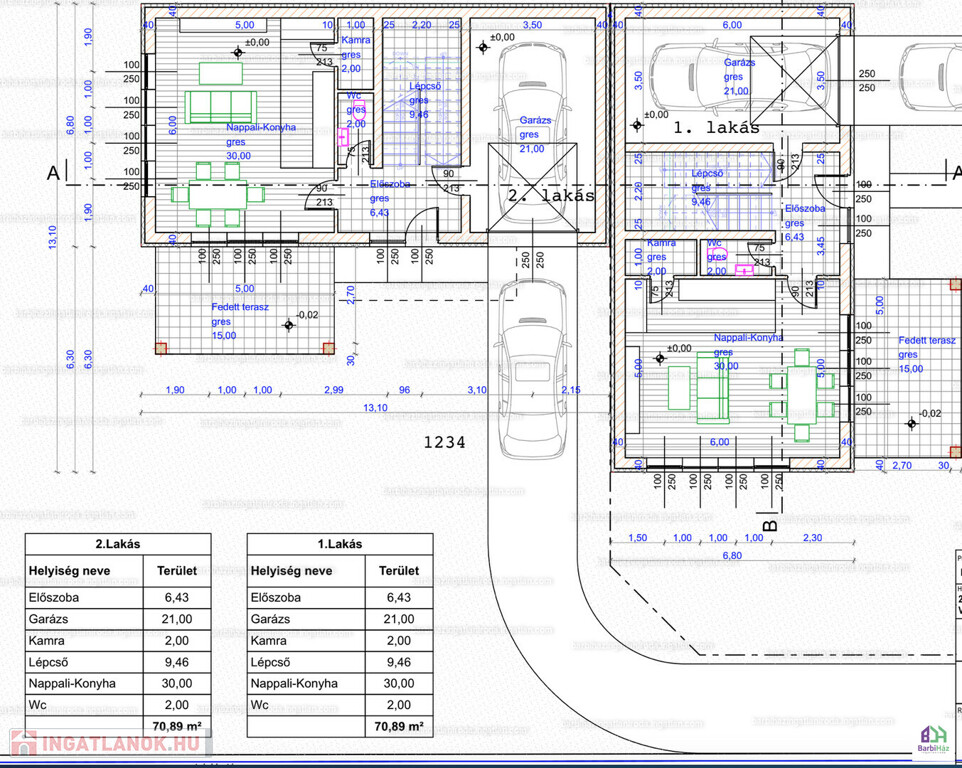962x768 pixels.
Task: Select the pink toilet symbol in 1. lakás Wc
Action: click(744, 268)
